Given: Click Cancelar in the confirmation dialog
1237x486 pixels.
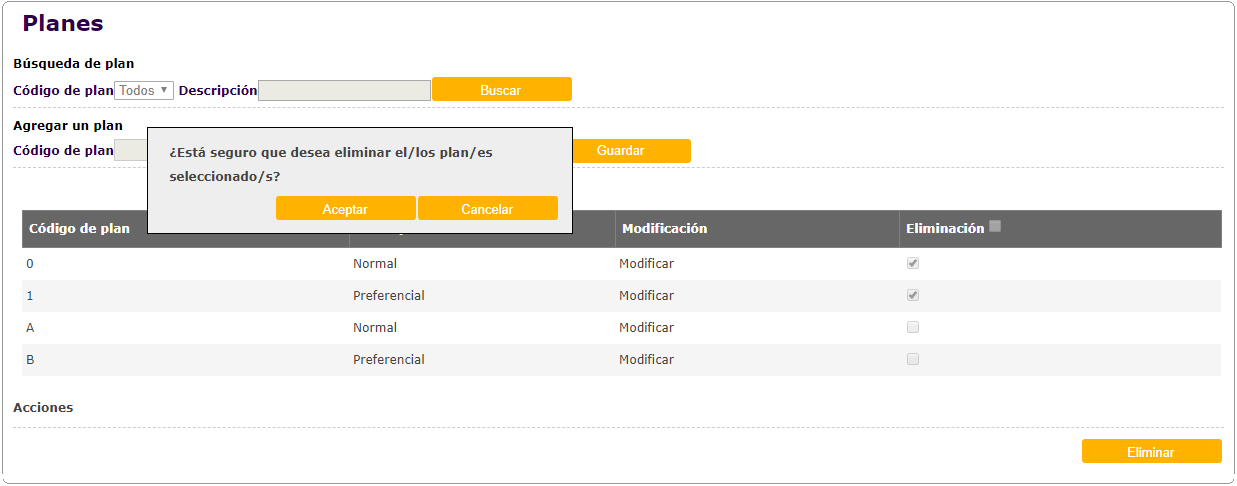Looking at the screenshot, I should [487, 209].
